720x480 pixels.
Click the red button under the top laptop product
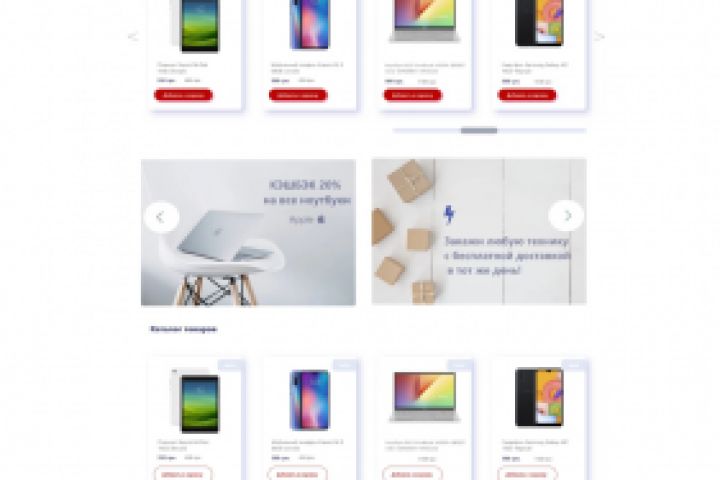point(413,95)
